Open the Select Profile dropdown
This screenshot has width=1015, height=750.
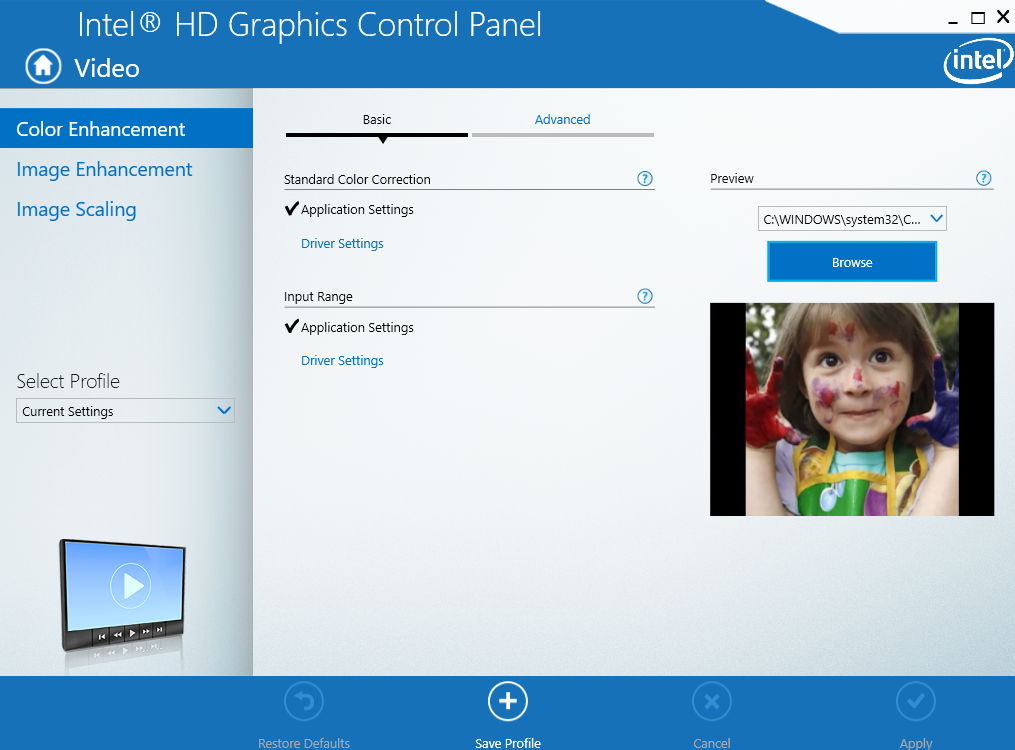pyautogui.click(x=125, y=411)
